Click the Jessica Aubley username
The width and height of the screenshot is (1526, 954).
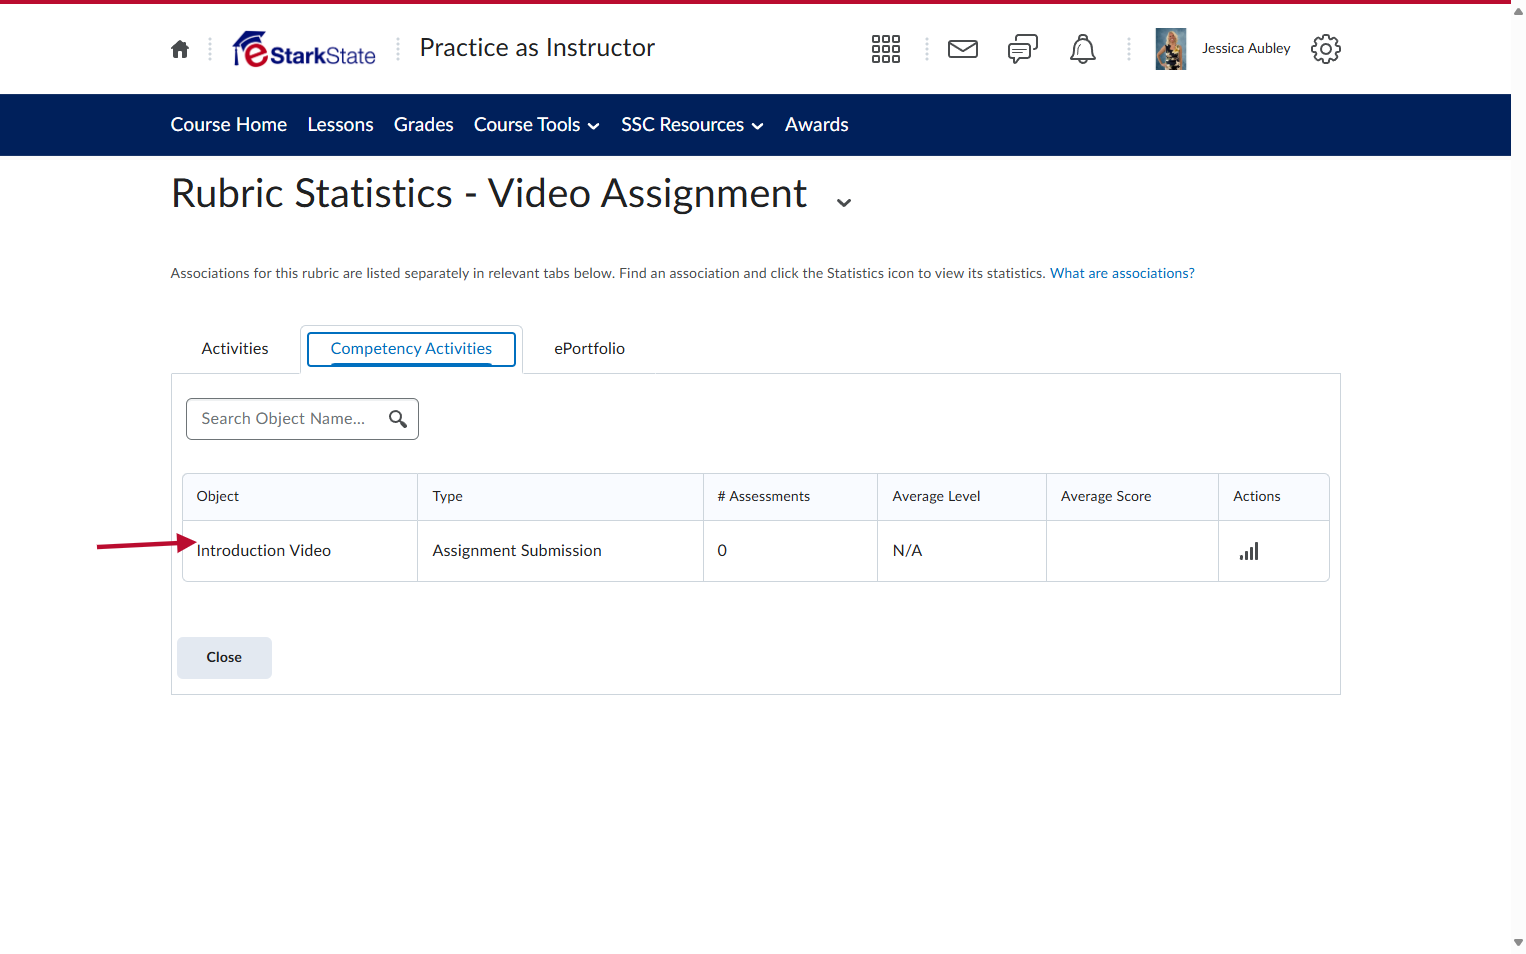pos(1246,49)
